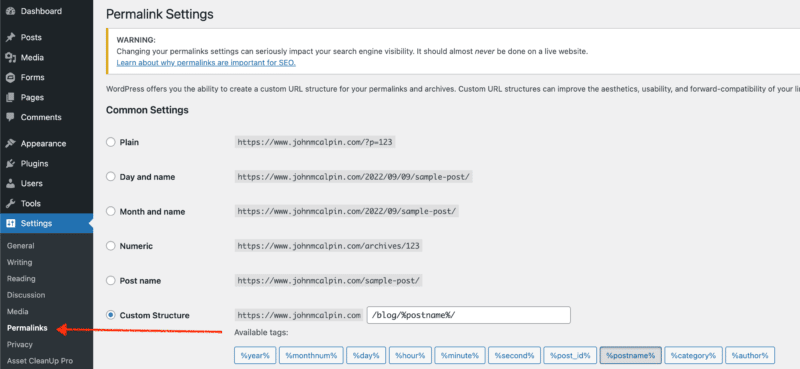Insert the %monthnum% tag
This screenshot has height=369, width=800.
click(311, 355)
